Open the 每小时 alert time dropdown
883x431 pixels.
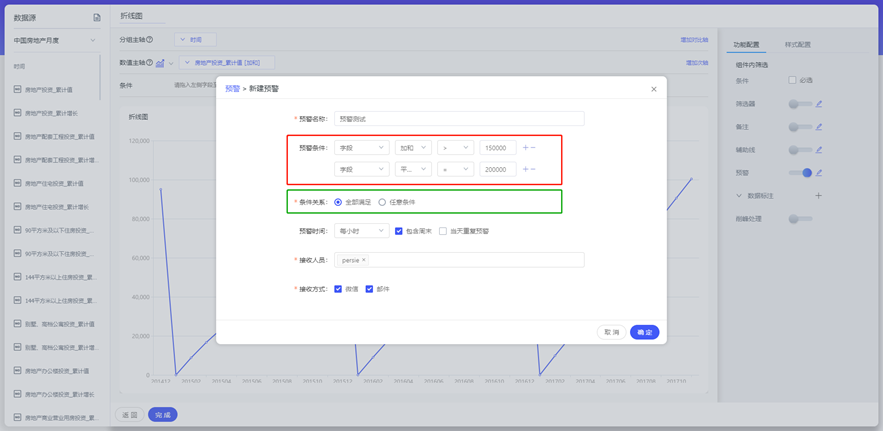(361, 231)
